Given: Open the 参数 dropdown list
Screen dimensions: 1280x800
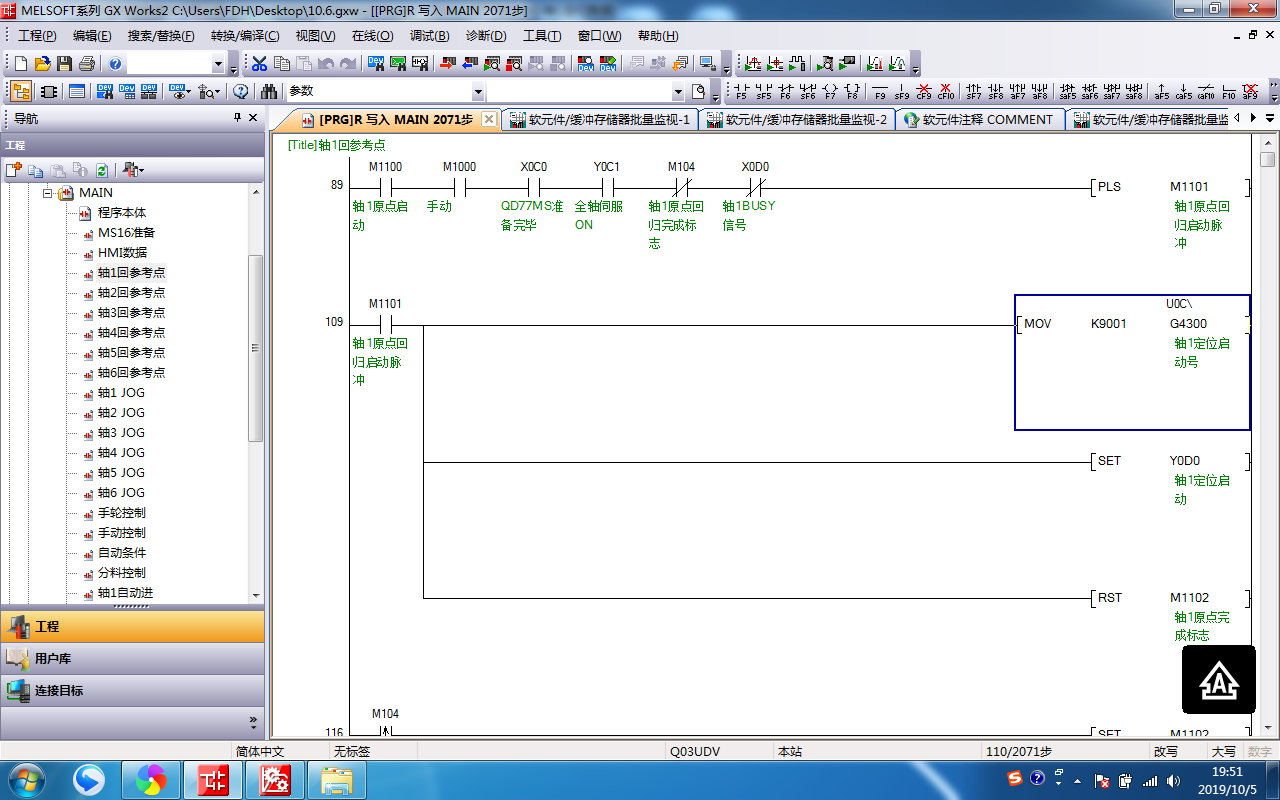Looking at the screenshot, I should coord(478,92).
